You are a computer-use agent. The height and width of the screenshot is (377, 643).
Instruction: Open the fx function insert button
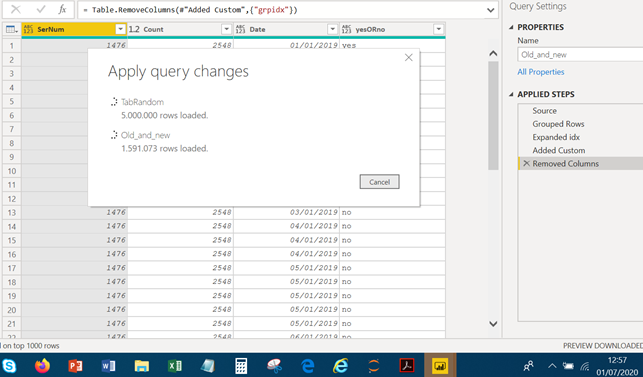(62, 9)
